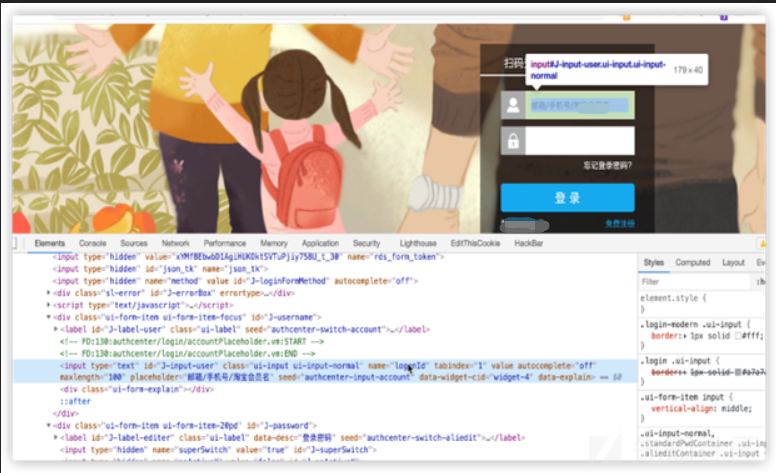Click the Filter box in Styles panel

pos(695,282)
